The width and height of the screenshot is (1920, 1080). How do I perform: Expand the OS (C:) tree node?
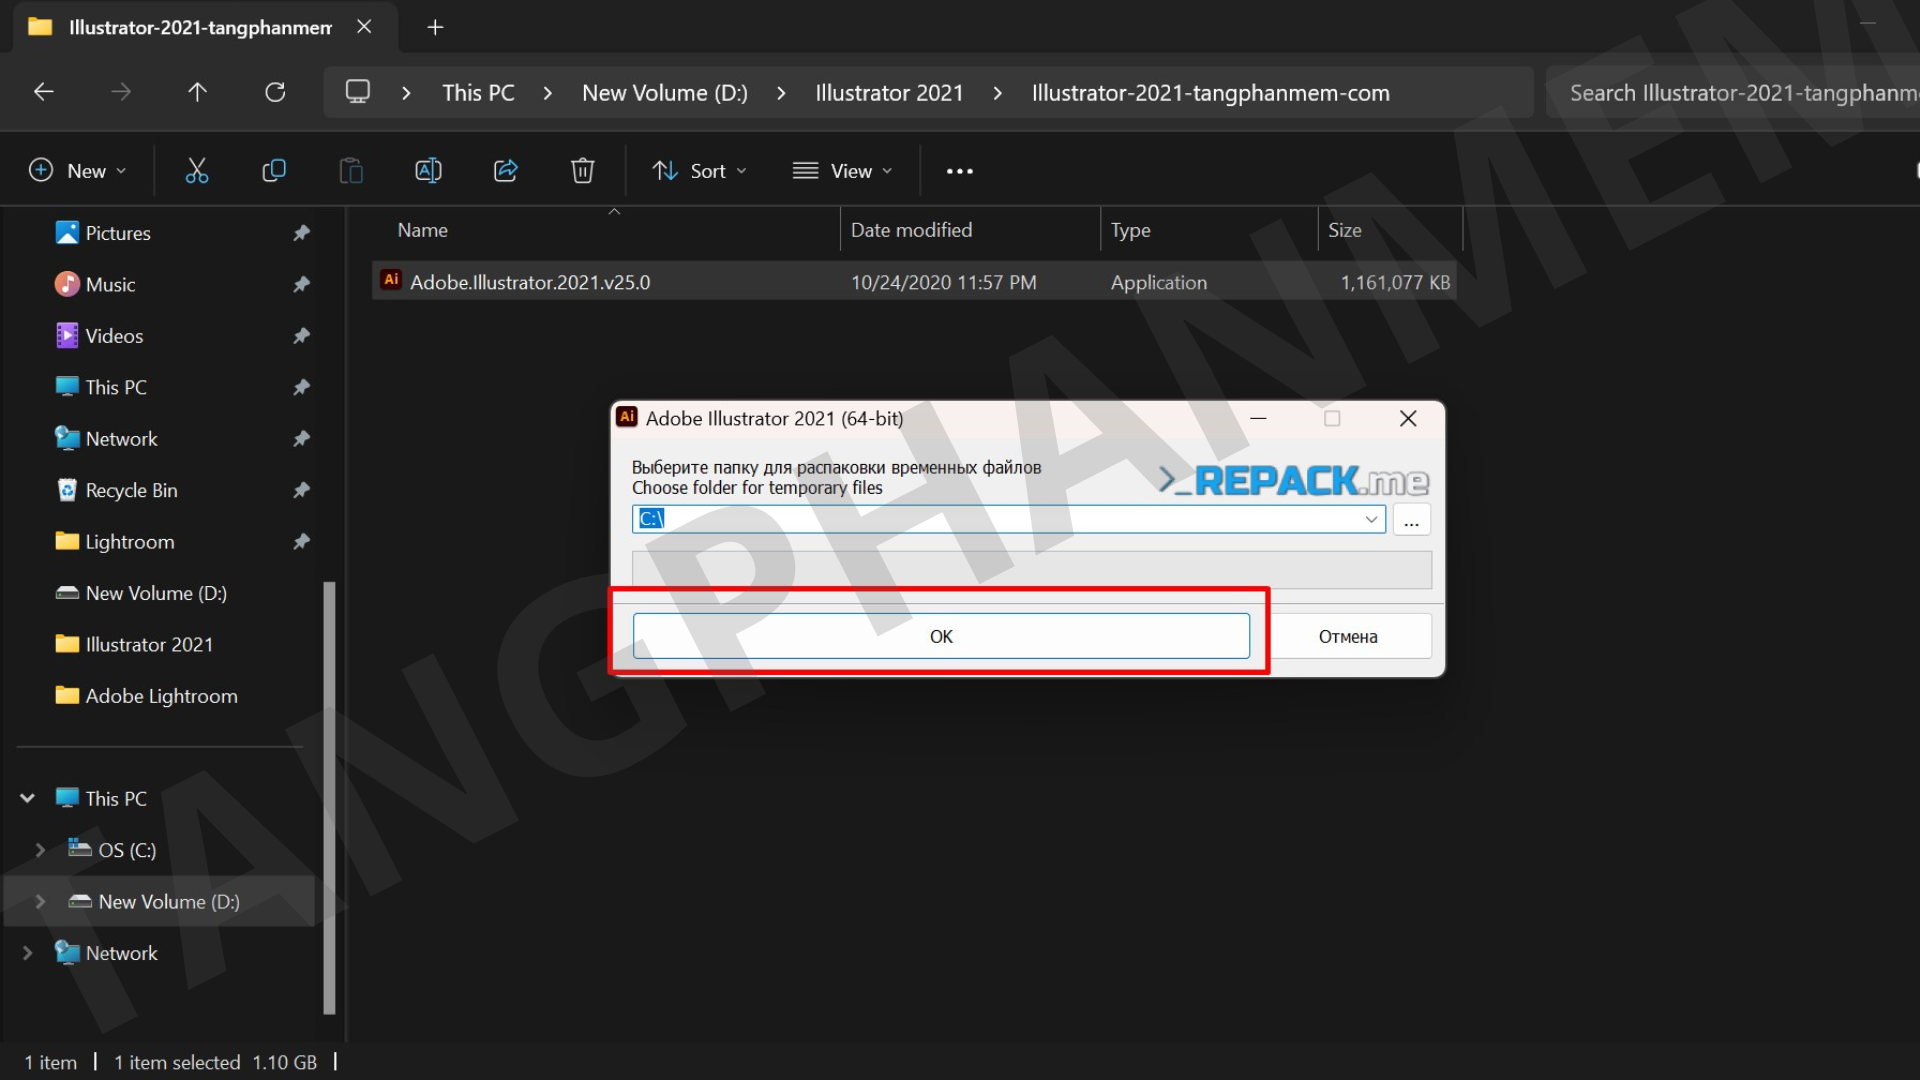[40, 850]
